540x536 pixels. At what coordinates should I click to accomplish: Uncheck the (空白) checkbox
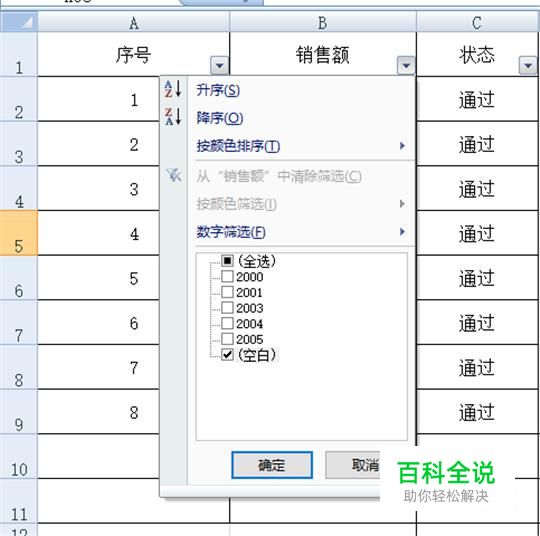[227, 355]
